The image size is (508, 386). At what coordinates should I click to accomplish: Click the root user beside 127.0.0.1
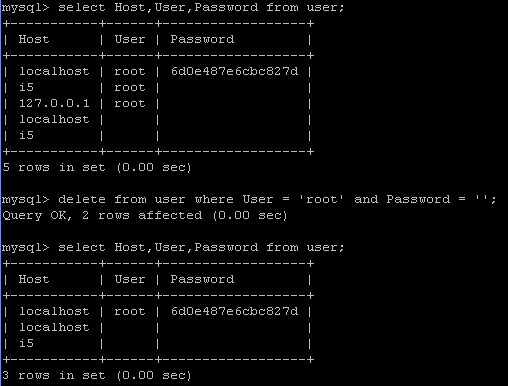(130, 103)
